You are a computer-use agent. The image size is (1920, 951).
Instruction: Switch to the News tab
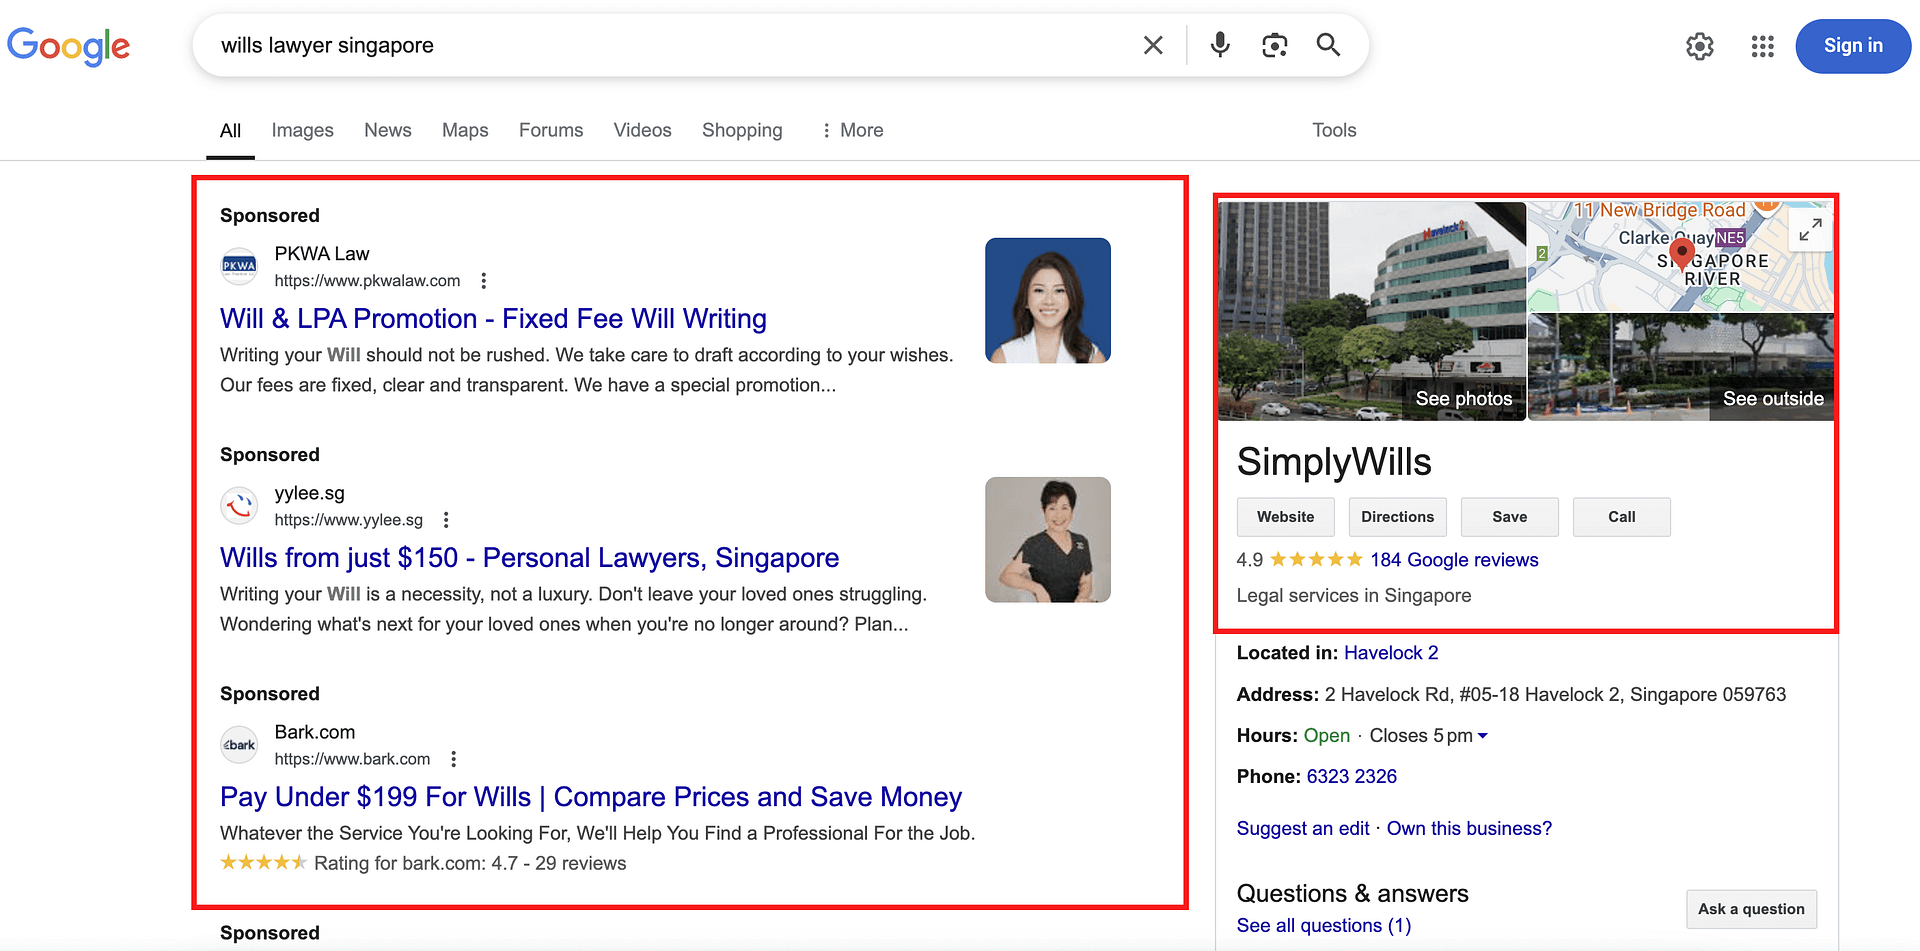[388, 131]
